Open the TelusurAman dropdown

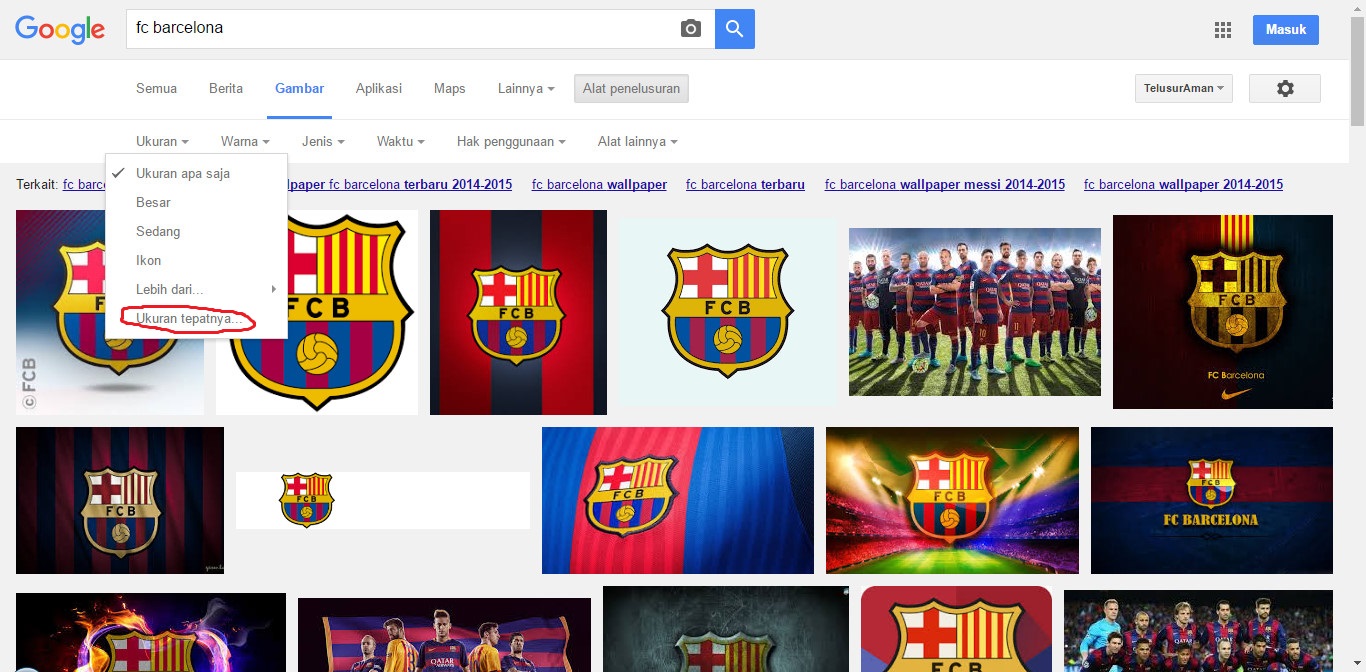1184,88
